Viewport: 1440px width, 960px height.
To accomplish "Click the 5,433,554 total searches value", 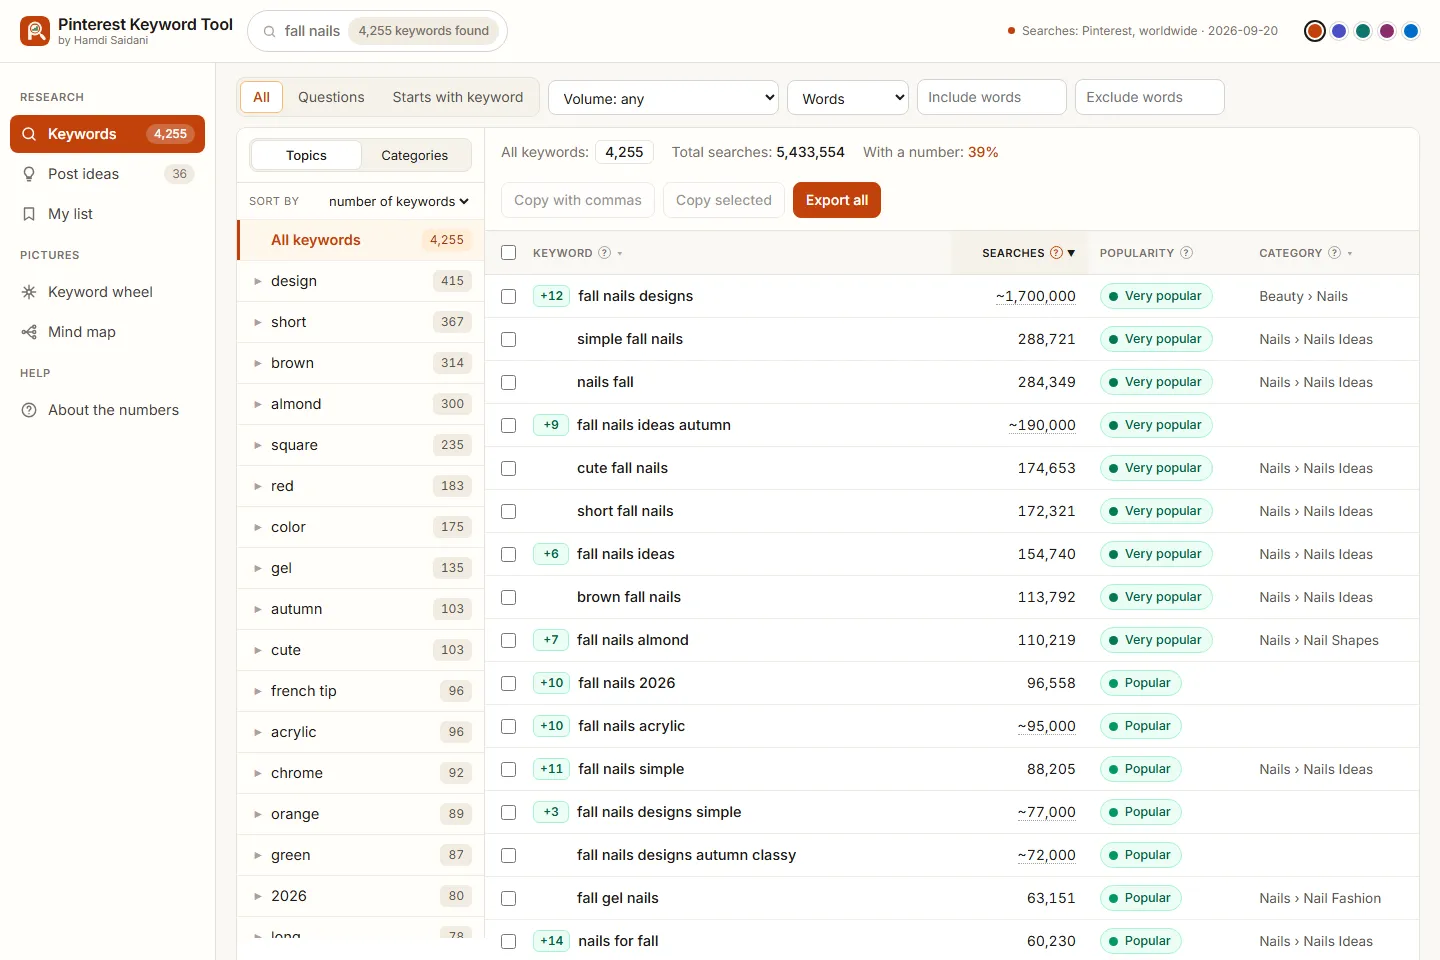I will click(x=811, y=152).
